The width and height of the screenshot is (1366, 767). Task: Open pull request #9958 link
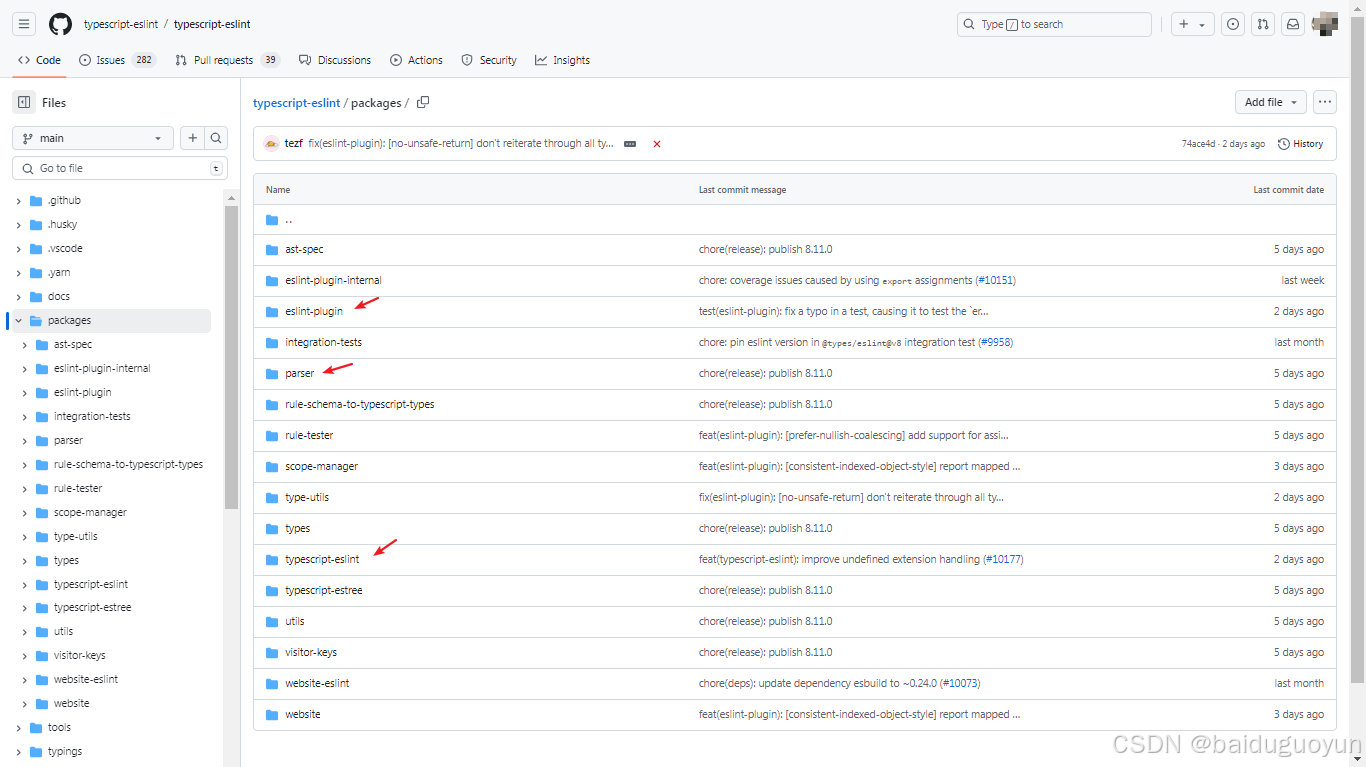[996, 342]
